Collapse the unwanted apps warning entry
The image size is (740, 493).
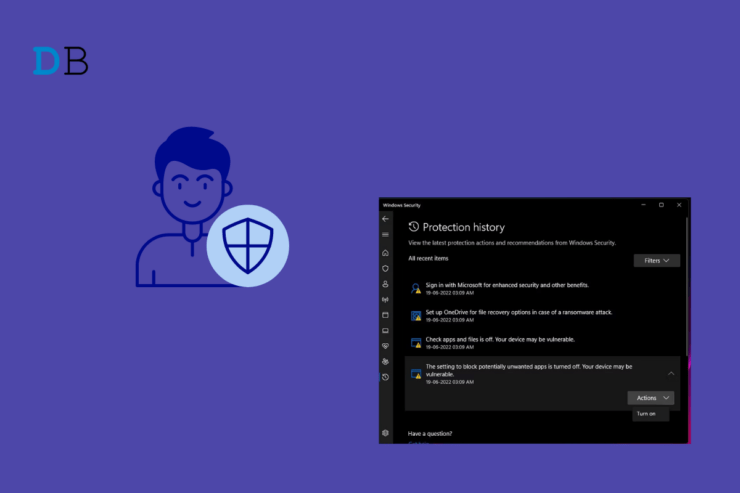[x=670, y=373]
